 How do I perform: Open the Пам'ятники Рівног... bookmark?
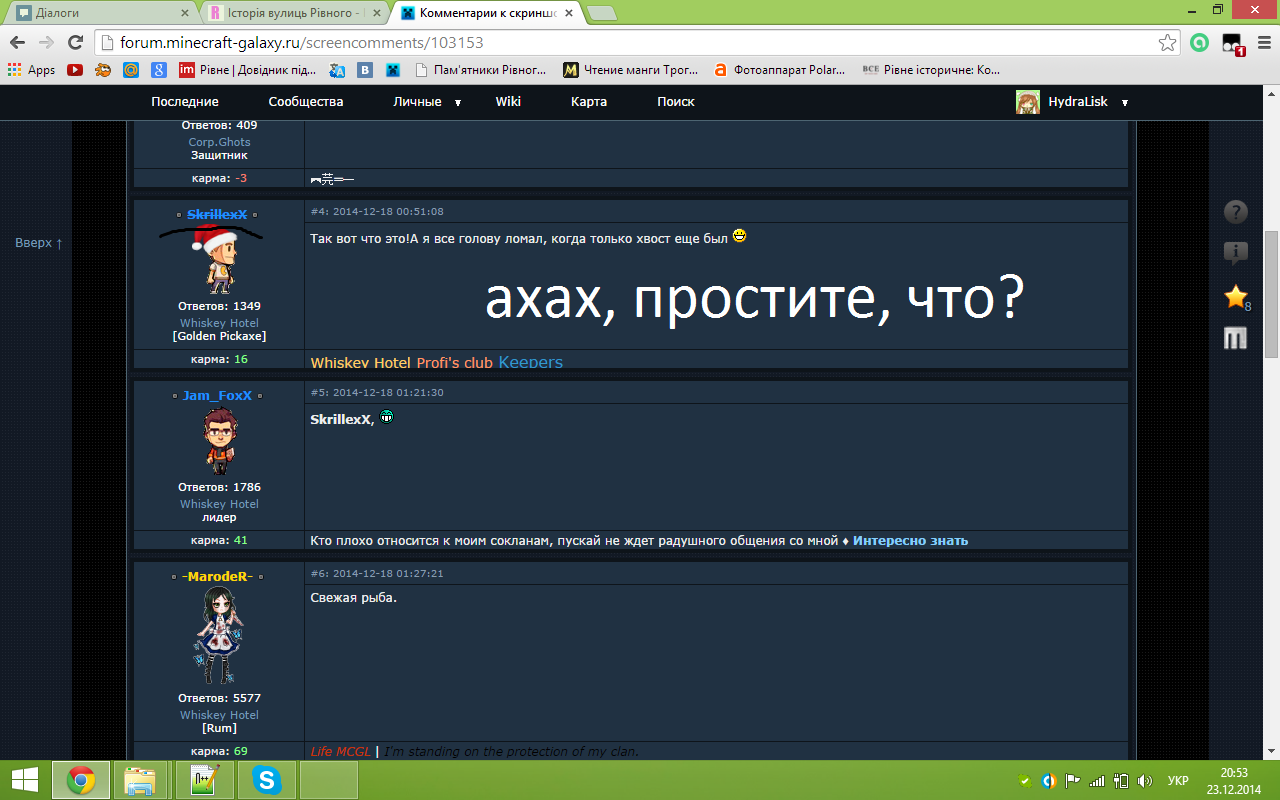tap(481, 70)
